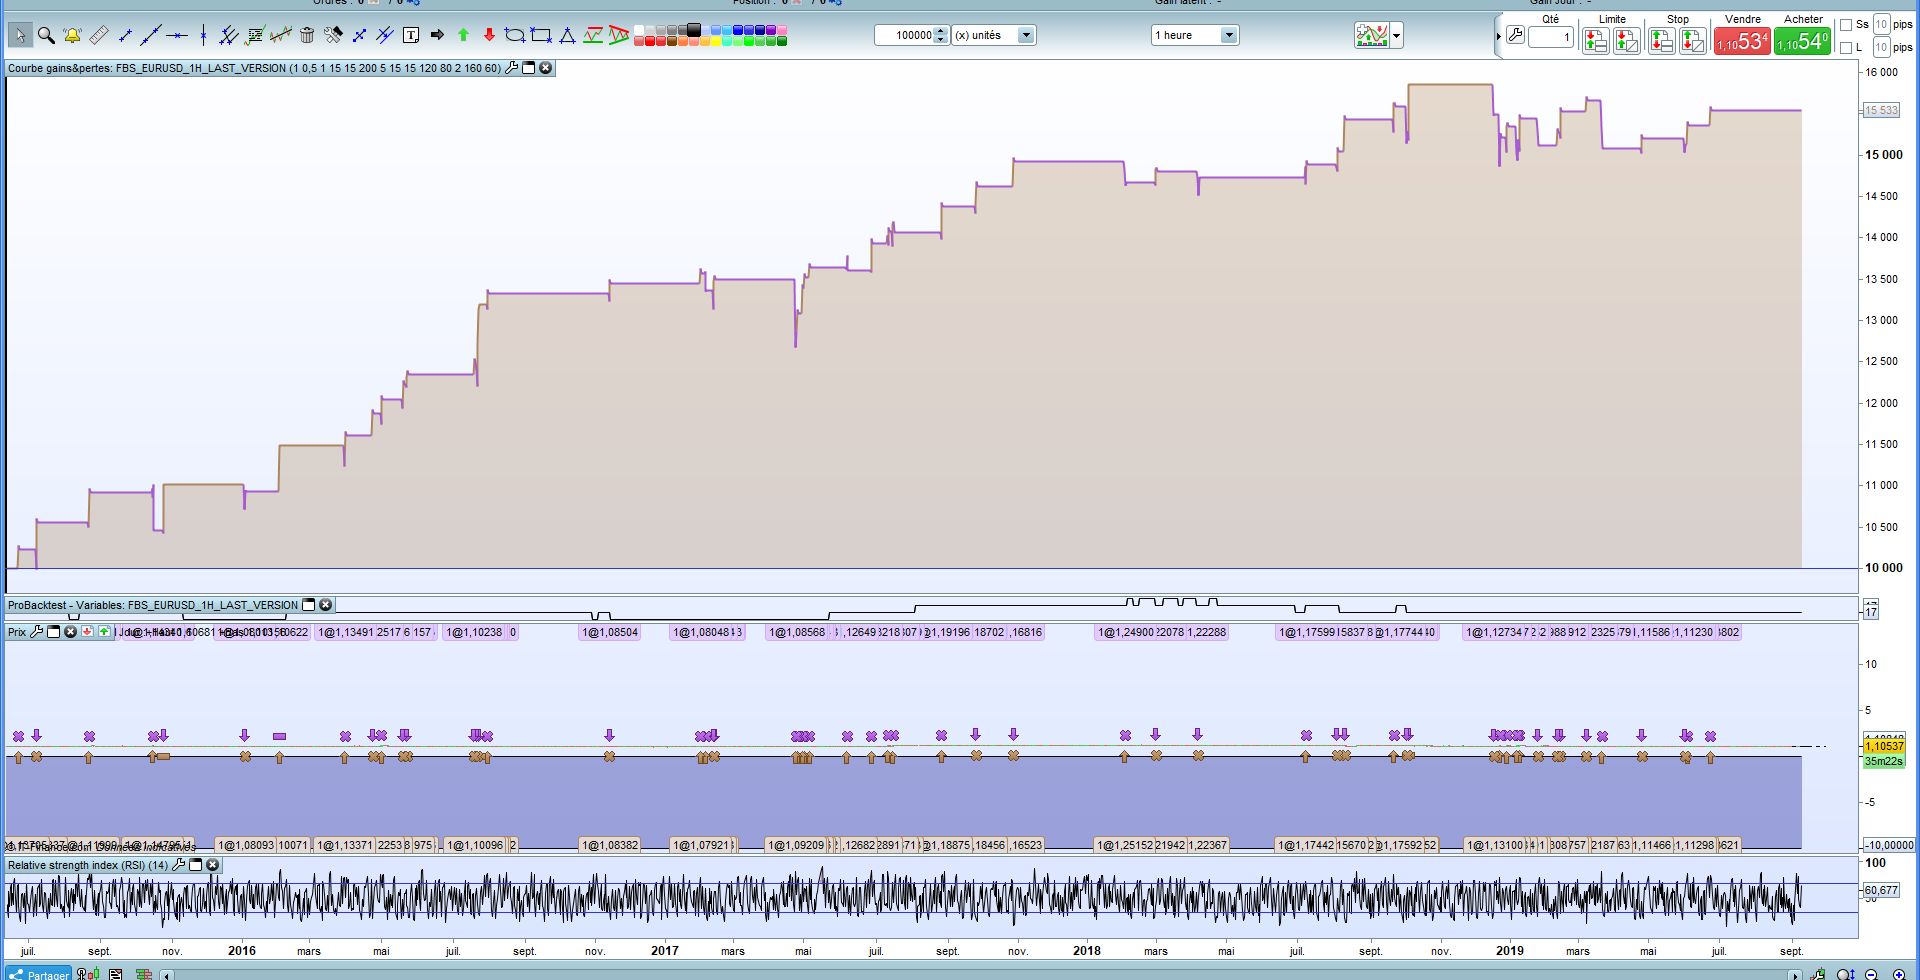
Task: Click the Vendre 1,1053 sell button
Action: 1742,41
